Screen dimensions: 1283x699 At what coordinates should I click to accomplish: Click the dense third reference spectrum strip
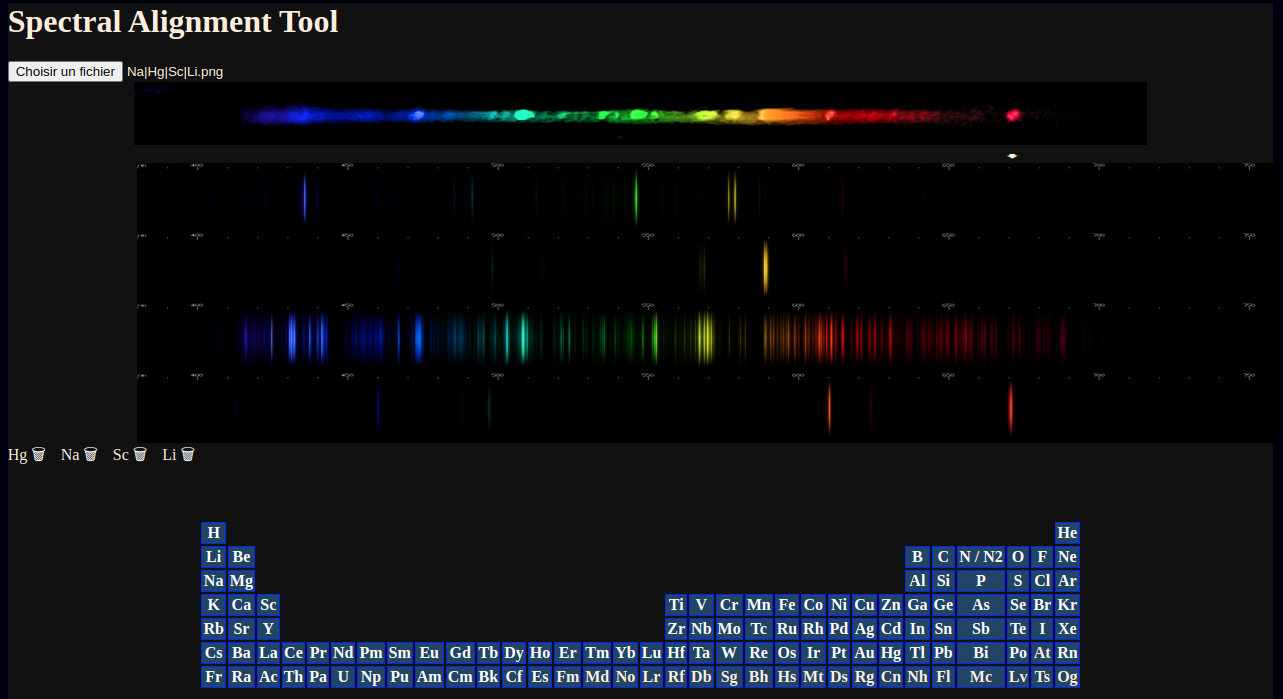tap(640, 335)
